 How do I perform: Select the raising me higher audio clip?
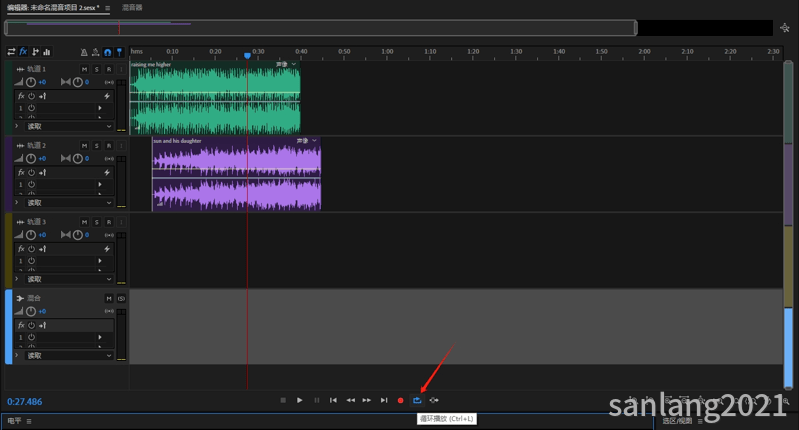pos(215,98)
